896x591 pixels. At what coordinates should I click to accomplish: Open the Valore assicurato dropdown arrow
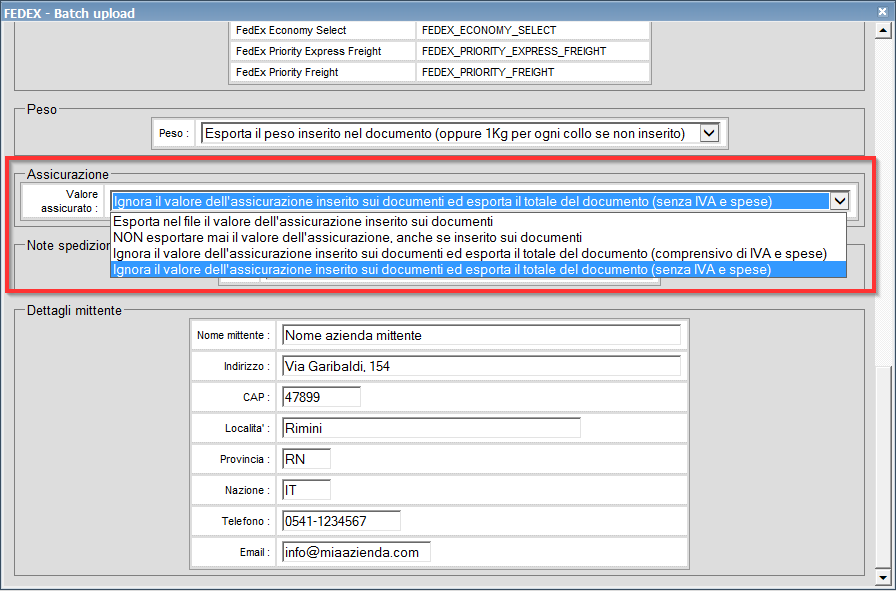[839, 201]
